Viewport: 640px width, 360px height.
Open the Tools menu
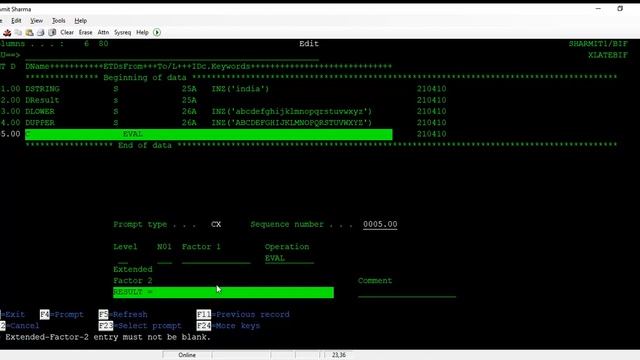(58, 20)
